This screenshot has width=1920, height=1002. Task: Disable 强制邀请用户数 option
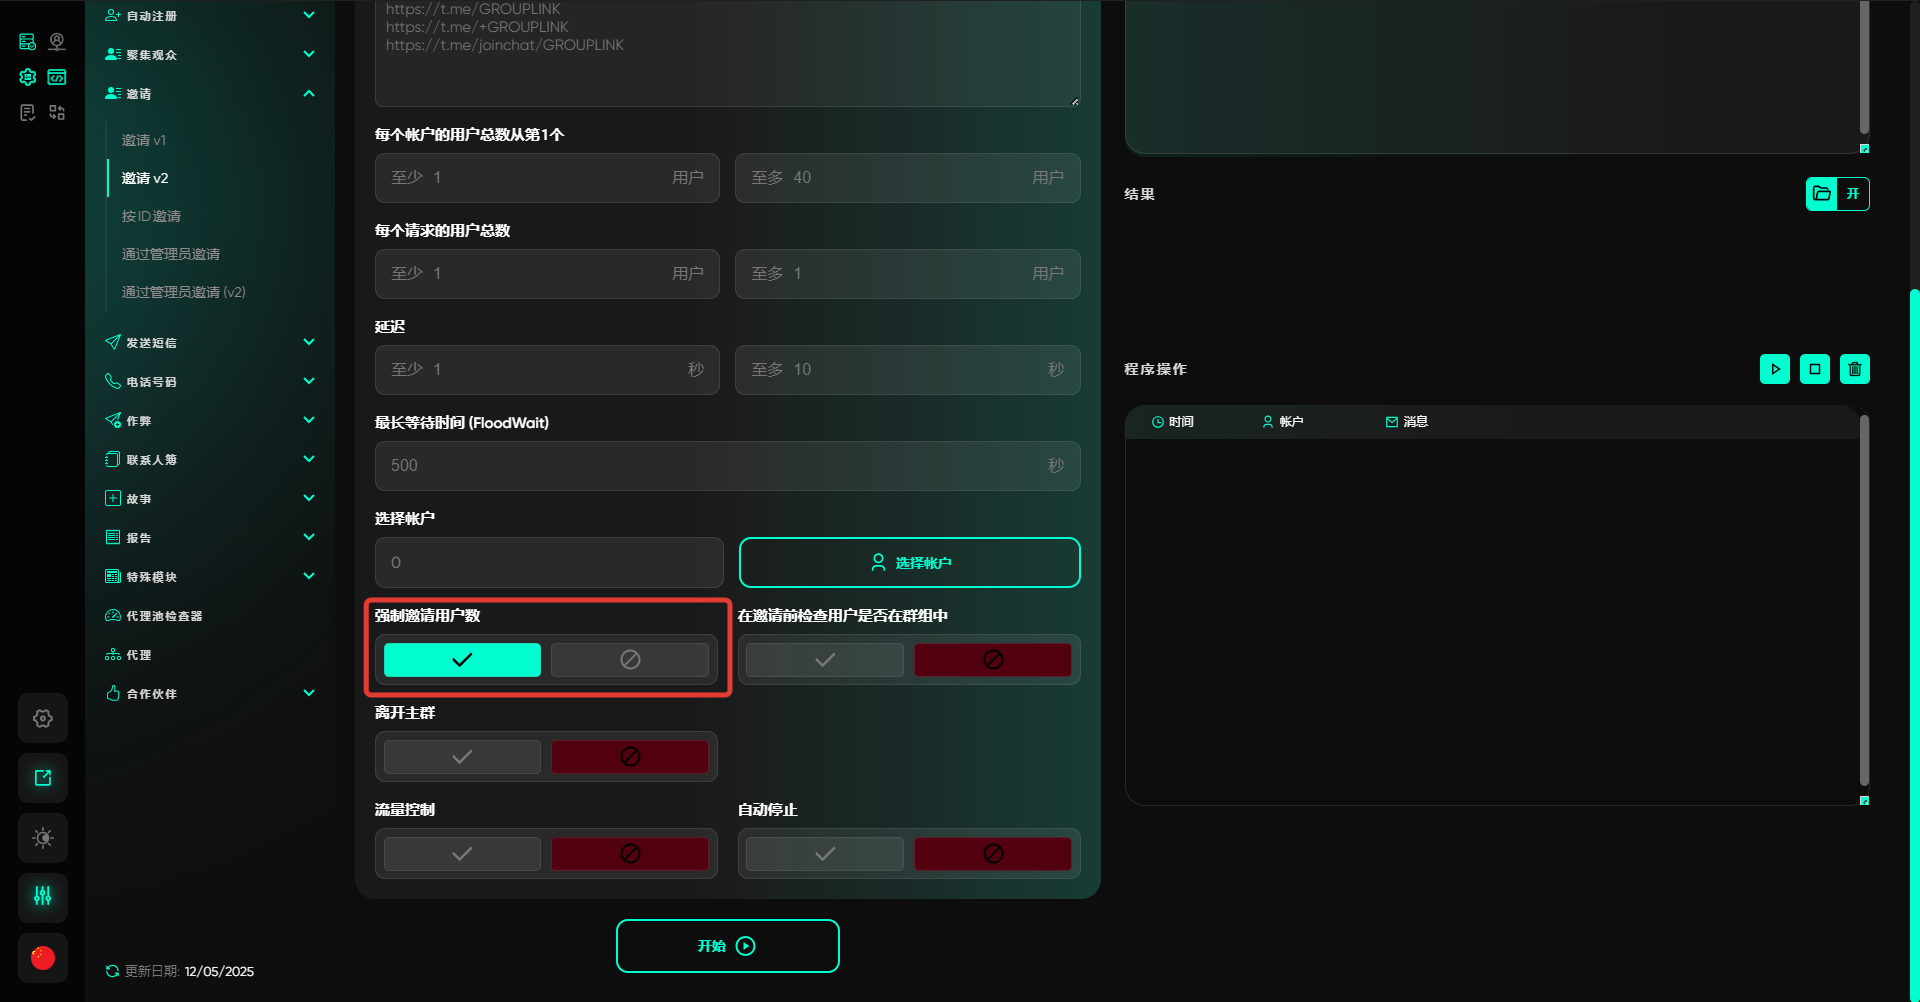[x=629, y=660]
